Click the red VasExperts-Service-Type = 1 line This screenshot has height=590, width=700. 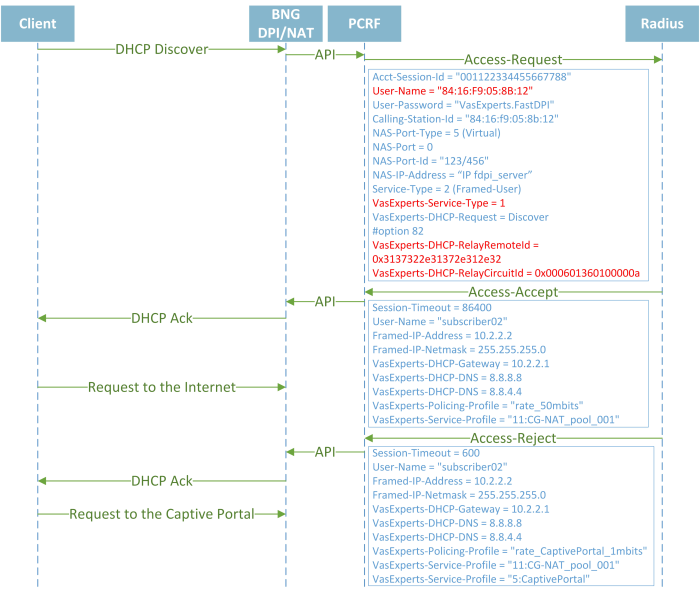438,202
